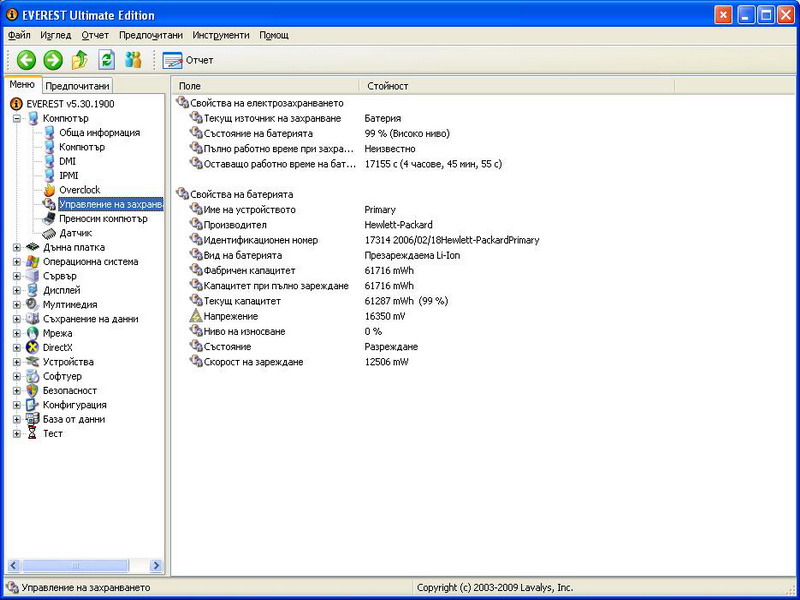This screenshot has width=800, height=600.
Task: Expand the Дънна платка node
Action: coord(17,247)
